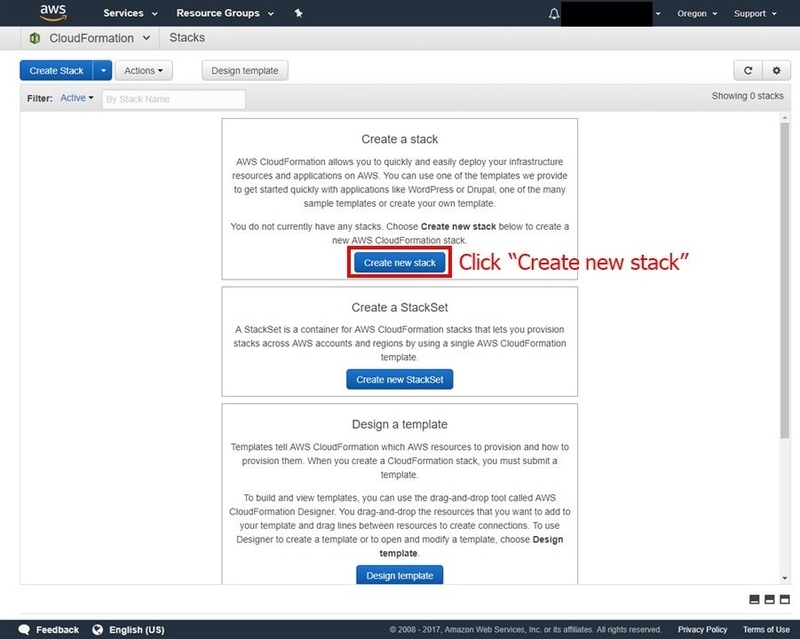Click the vertical scrollbar thumb
The height and width of the screenshot is (639, 800).
click(x=785, y=280)
